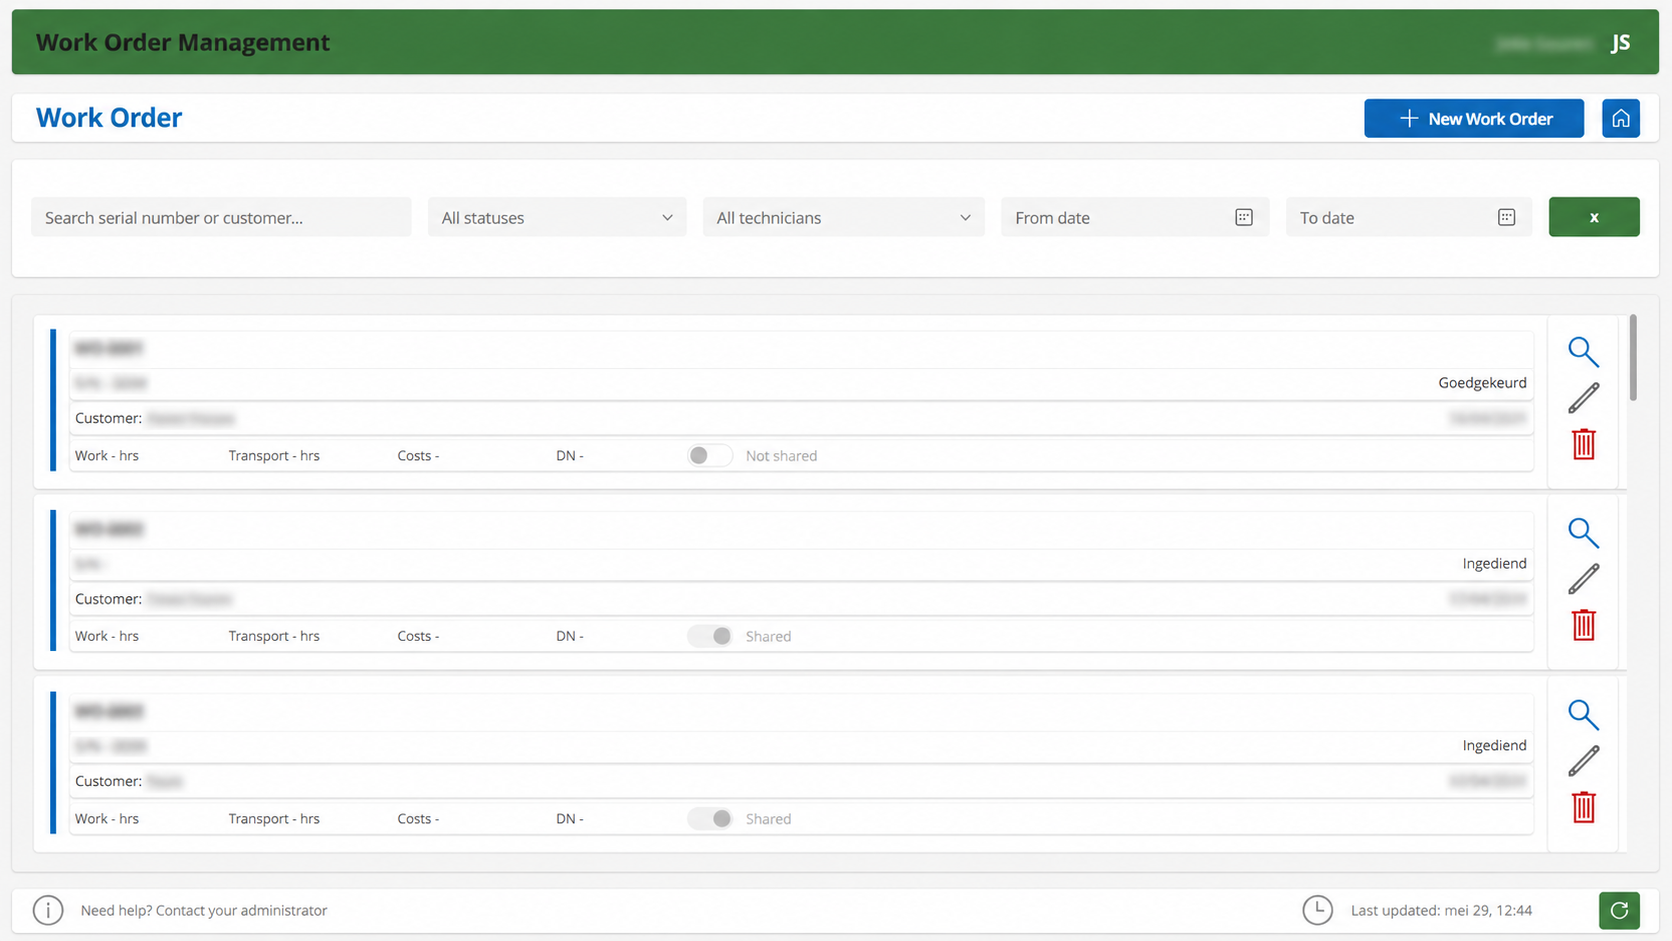The height and width of the screenshot is (941, 1672).
Task: Click the Goedgekeurd status label
Action: pos(1482,383)
